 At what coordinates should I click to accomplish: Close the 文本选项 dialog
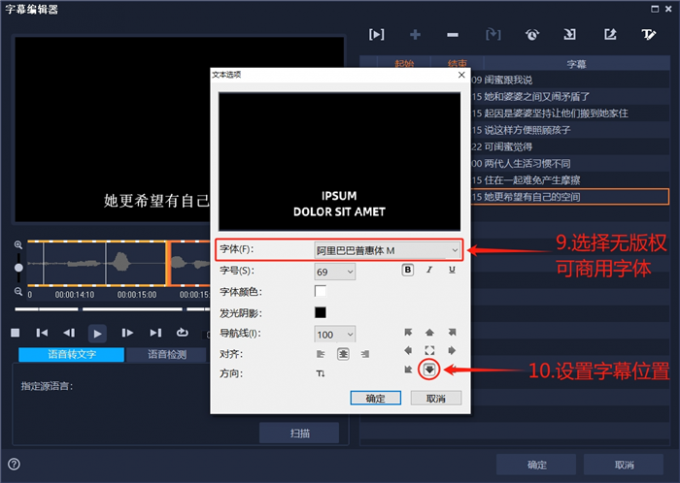[x=461, y=75]
